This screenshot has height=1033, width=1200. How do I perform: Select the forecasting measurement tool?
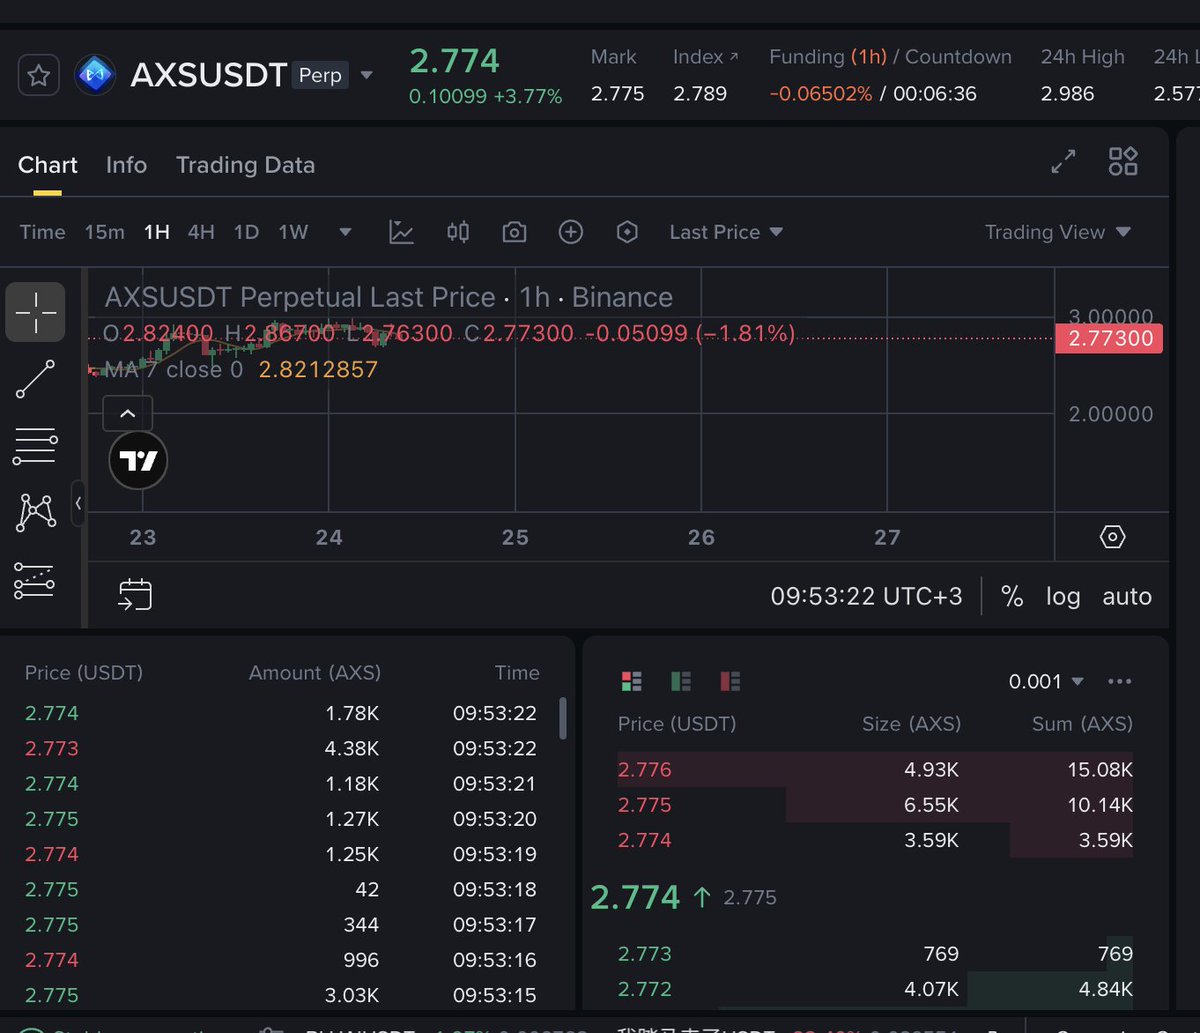coord(35,580)
